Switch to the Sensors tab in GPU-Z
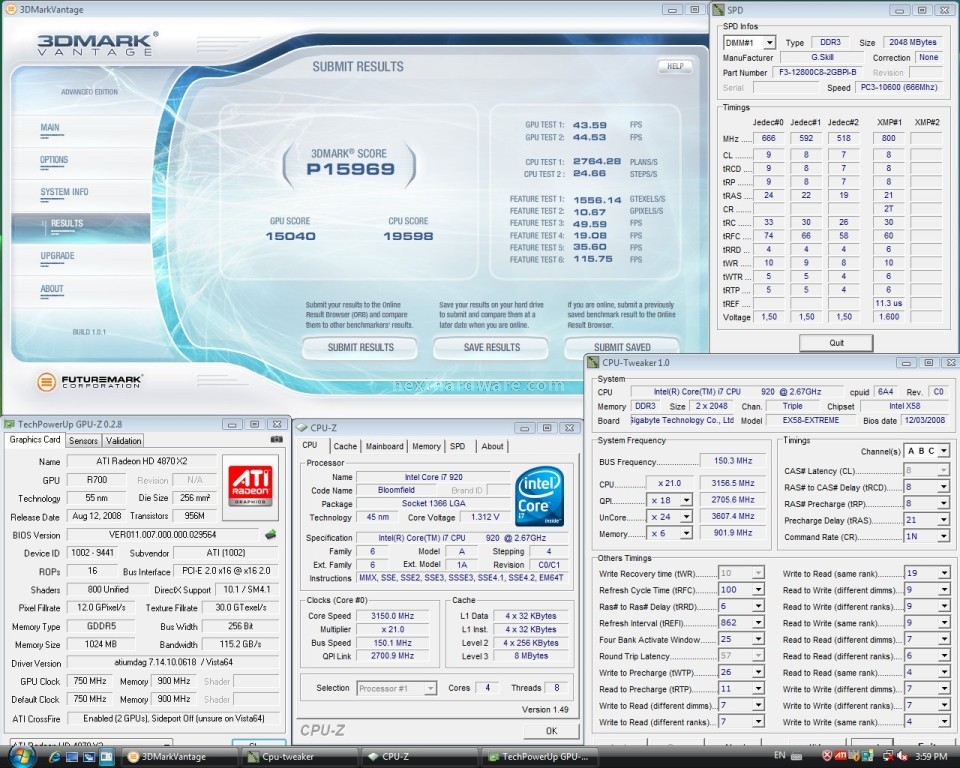This screenshot has width=960, height=768. point(83,440)
